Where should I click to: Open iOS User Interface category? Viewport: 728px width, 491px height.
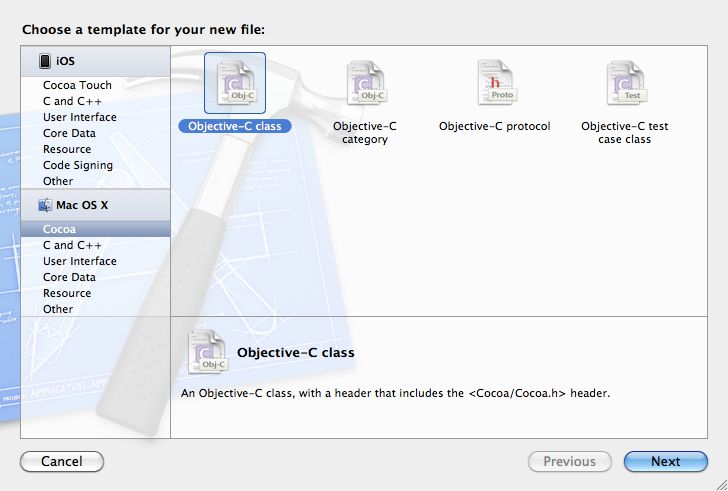[79, 117]
